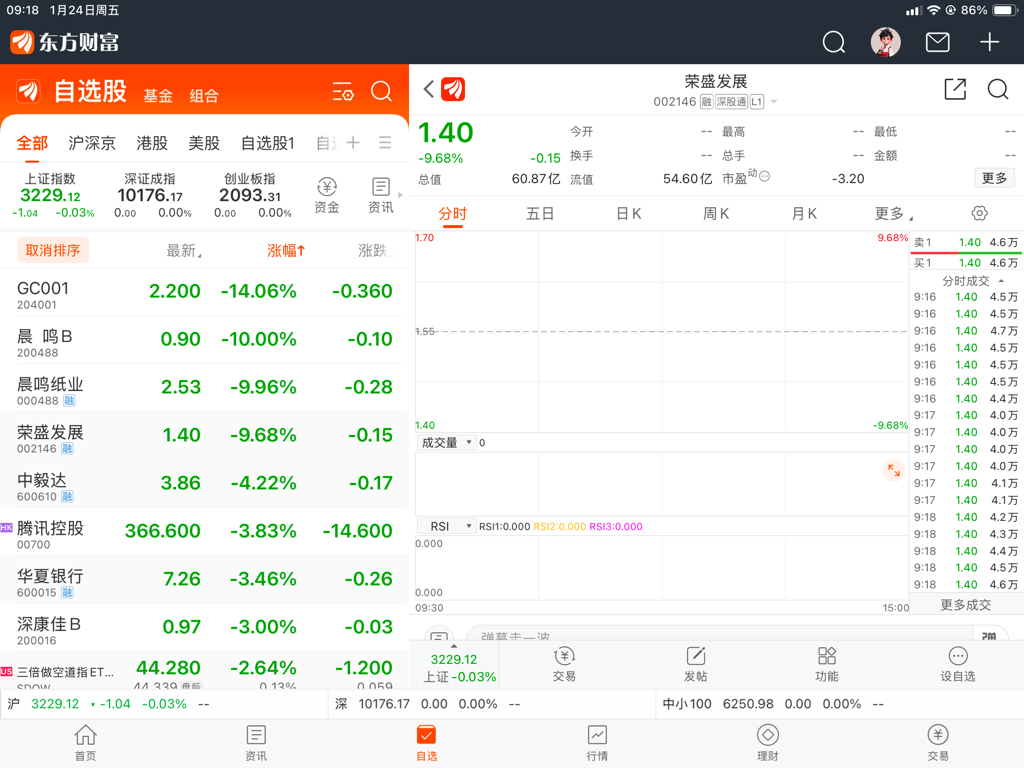Go to 首页 home tab
Image resolution: width=1024 pixels, height=768 pixels.
tap(86, 743)
